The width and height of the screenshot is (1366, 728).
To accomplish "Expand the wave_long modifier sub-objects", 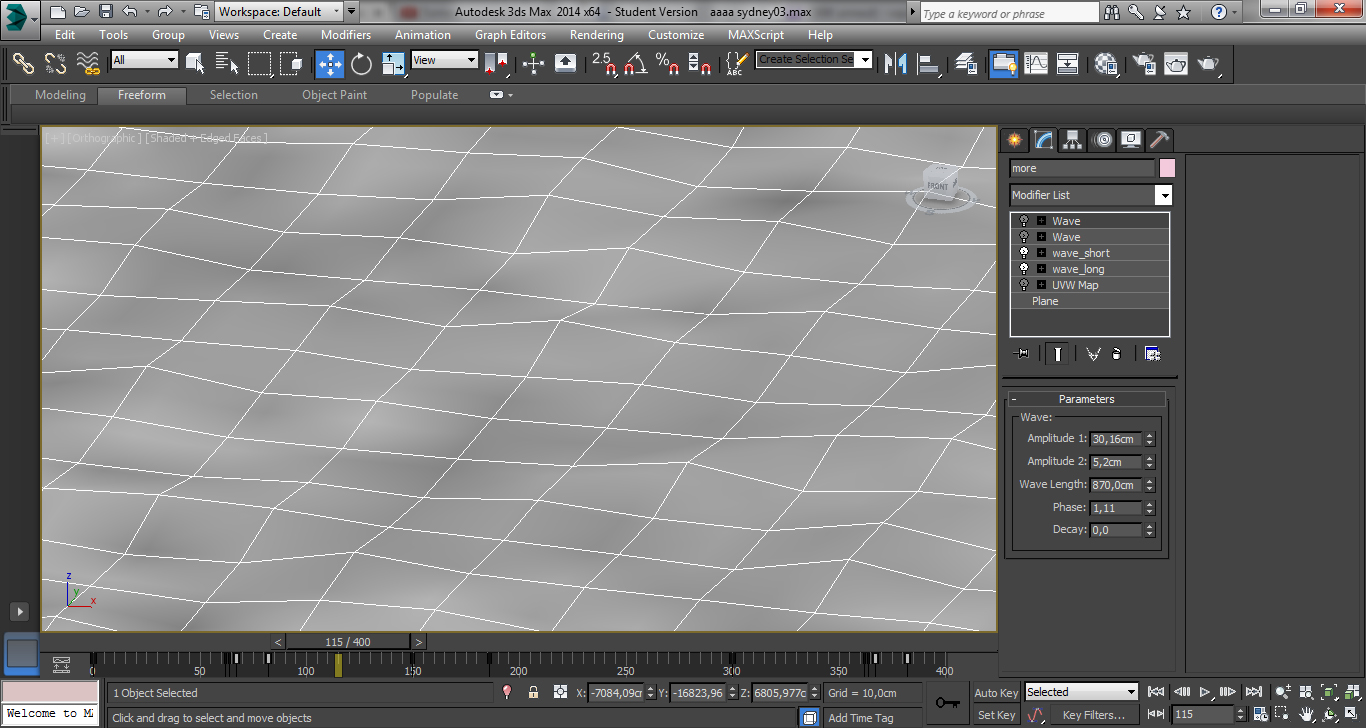I will pyautogui.click(x=1041, y=269).
